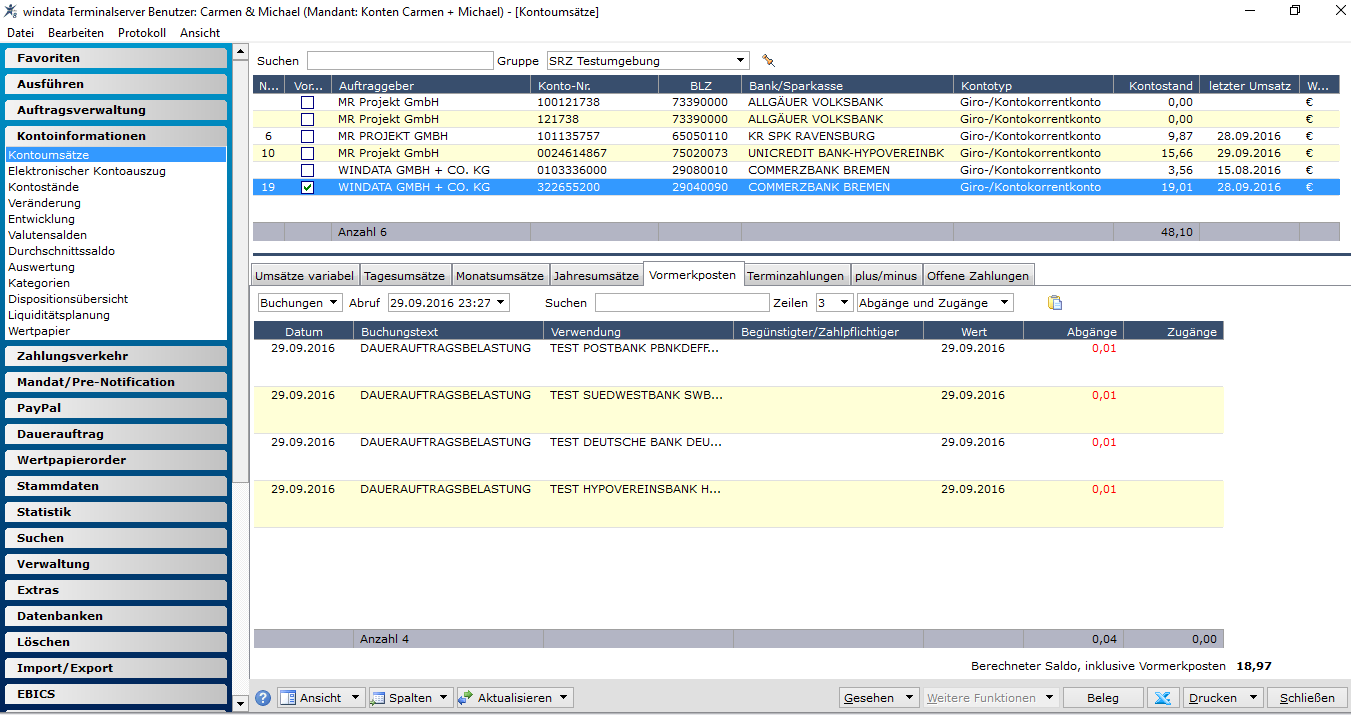This screenshot has height=715, width=1351.
Task: Click the Schließen button
Action: coord(1307,698)
